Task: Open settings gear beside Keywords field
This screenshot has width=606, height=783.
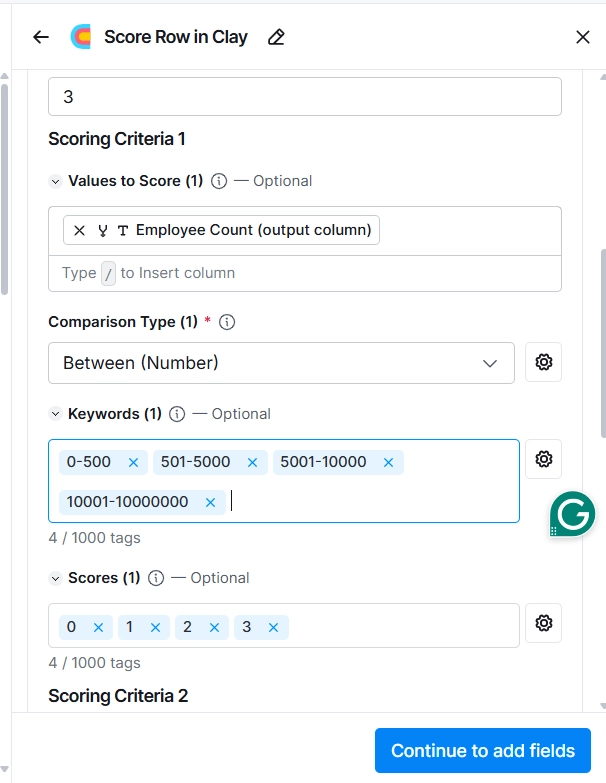Action: pyautogui.click(x=544, y=459)
